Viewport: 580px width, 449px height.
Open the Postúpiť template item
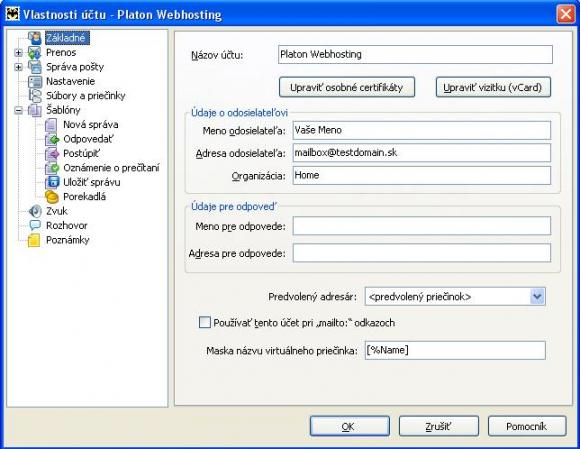point(81,153)
